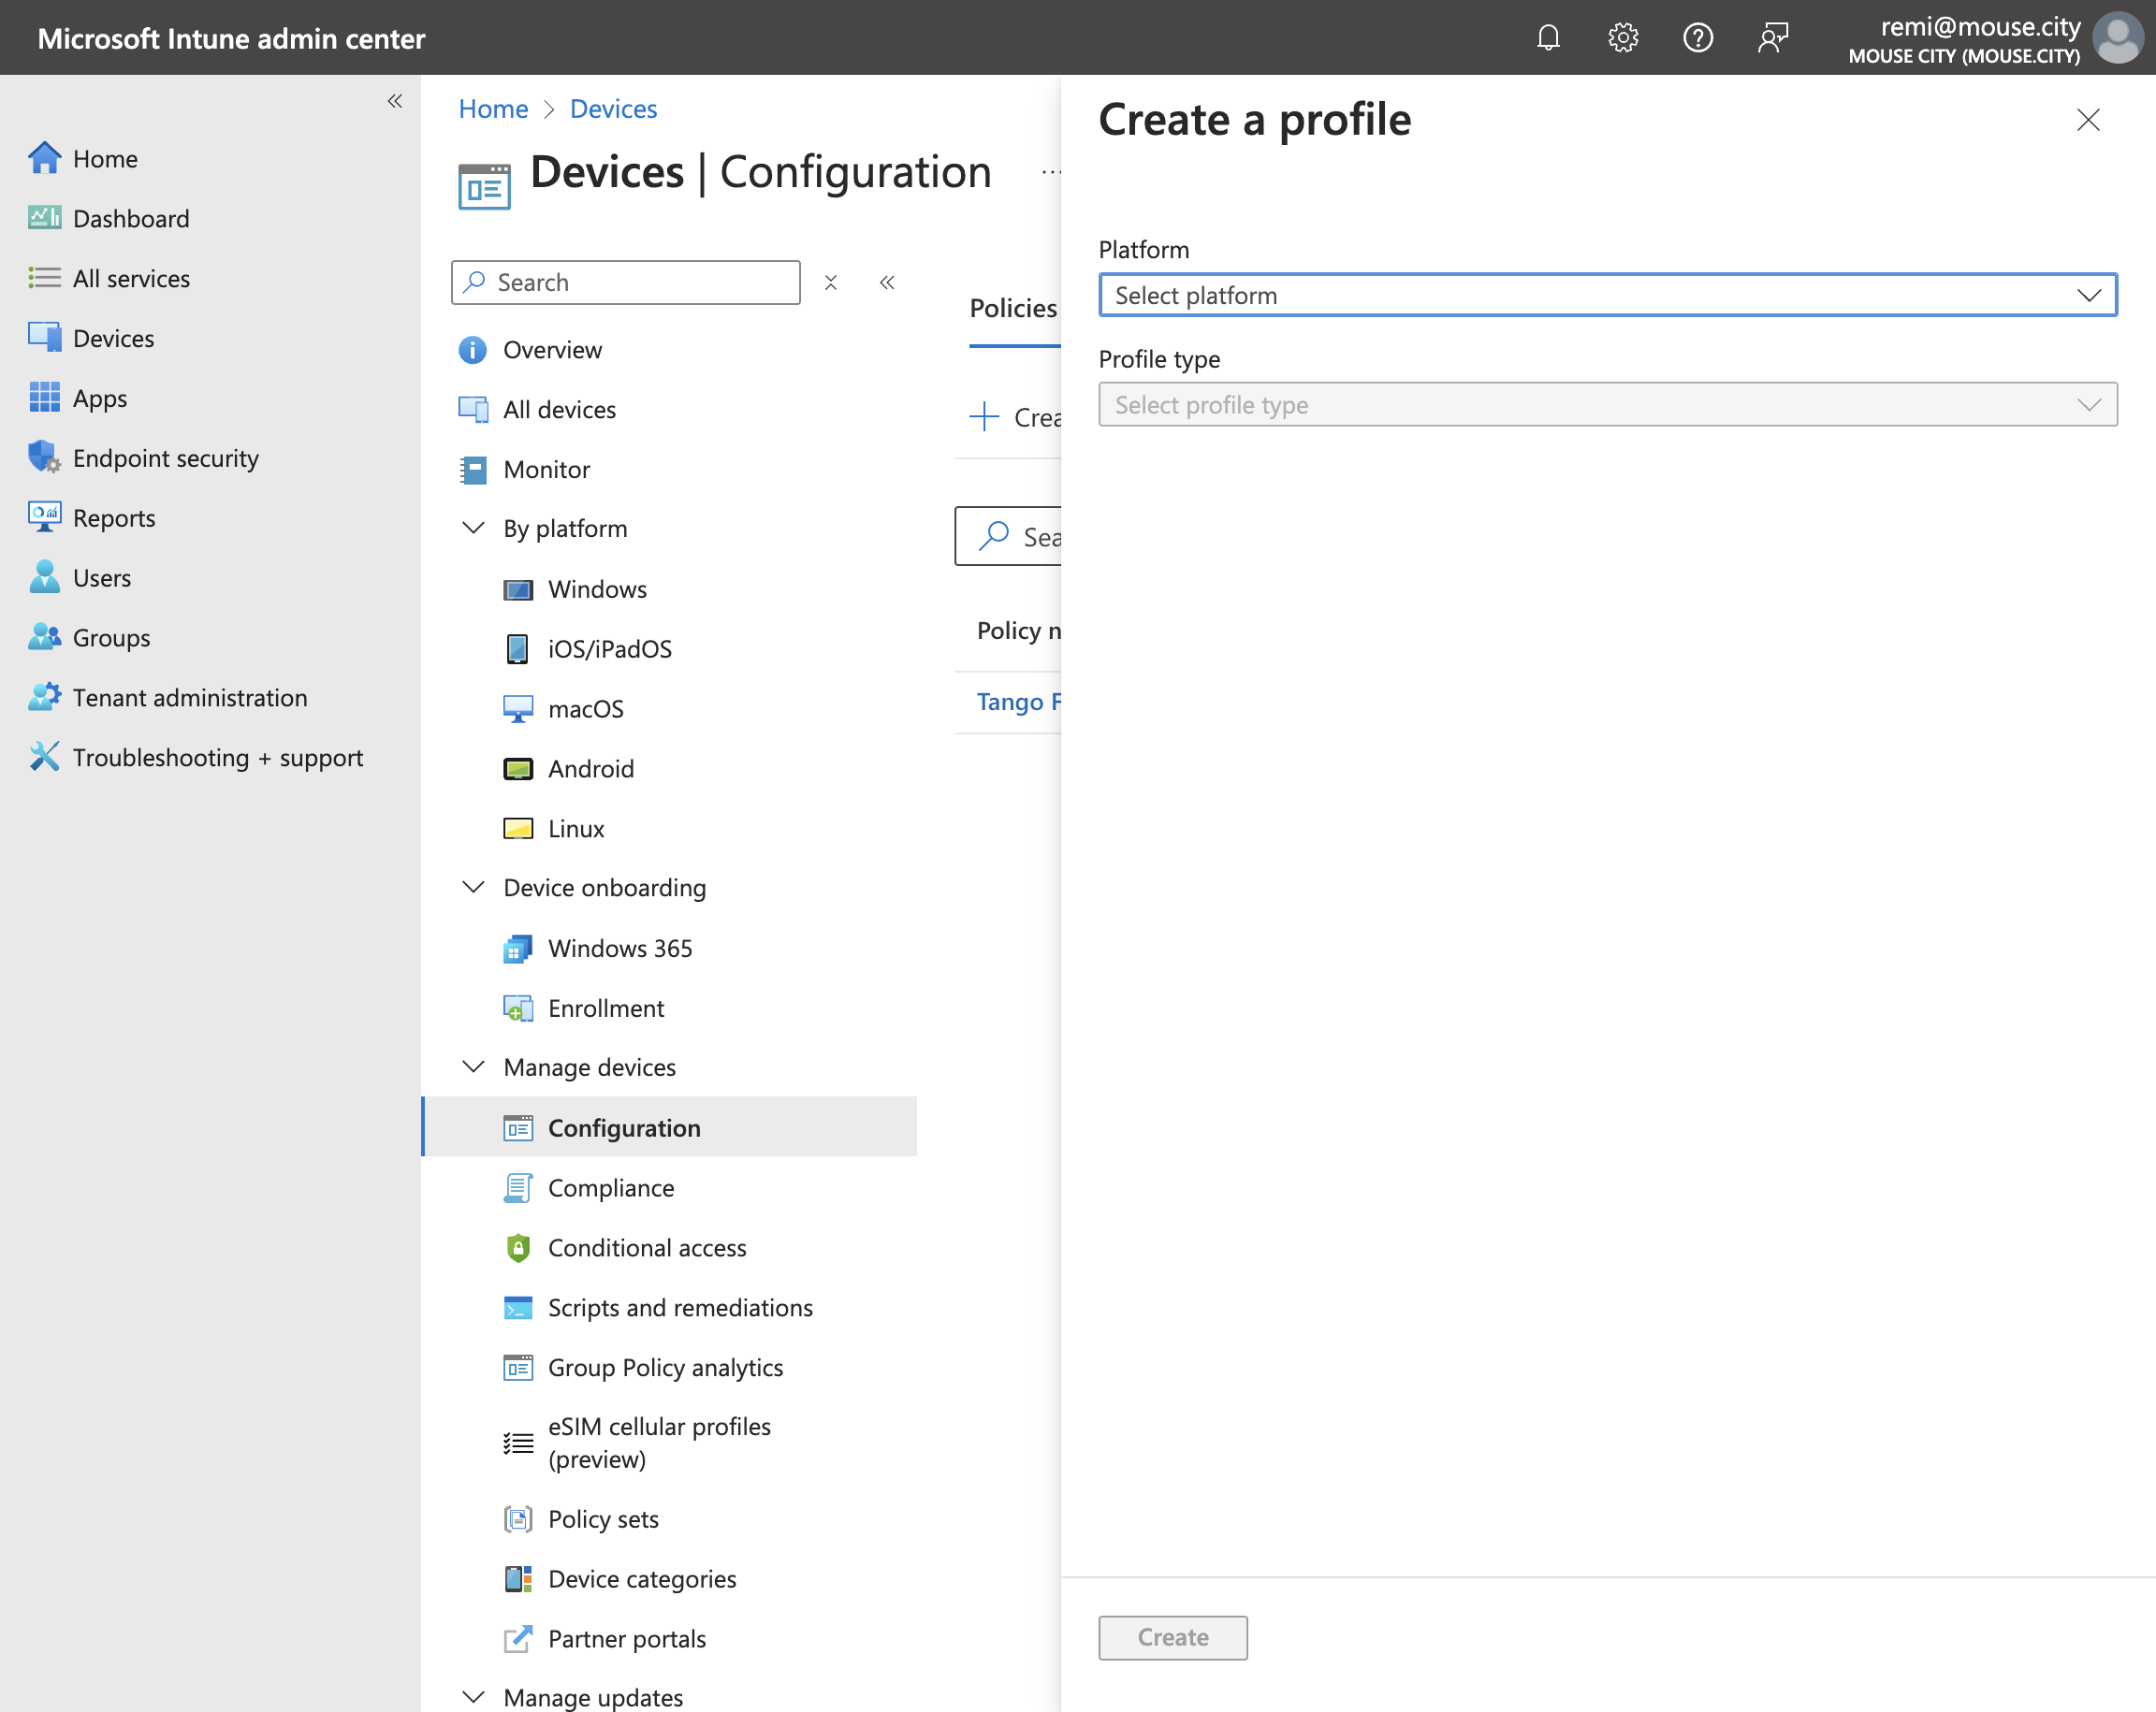This screenshot has height=1712, width=2156.
Task: Collapse the Devices menu pane
Action: point(887,283)
